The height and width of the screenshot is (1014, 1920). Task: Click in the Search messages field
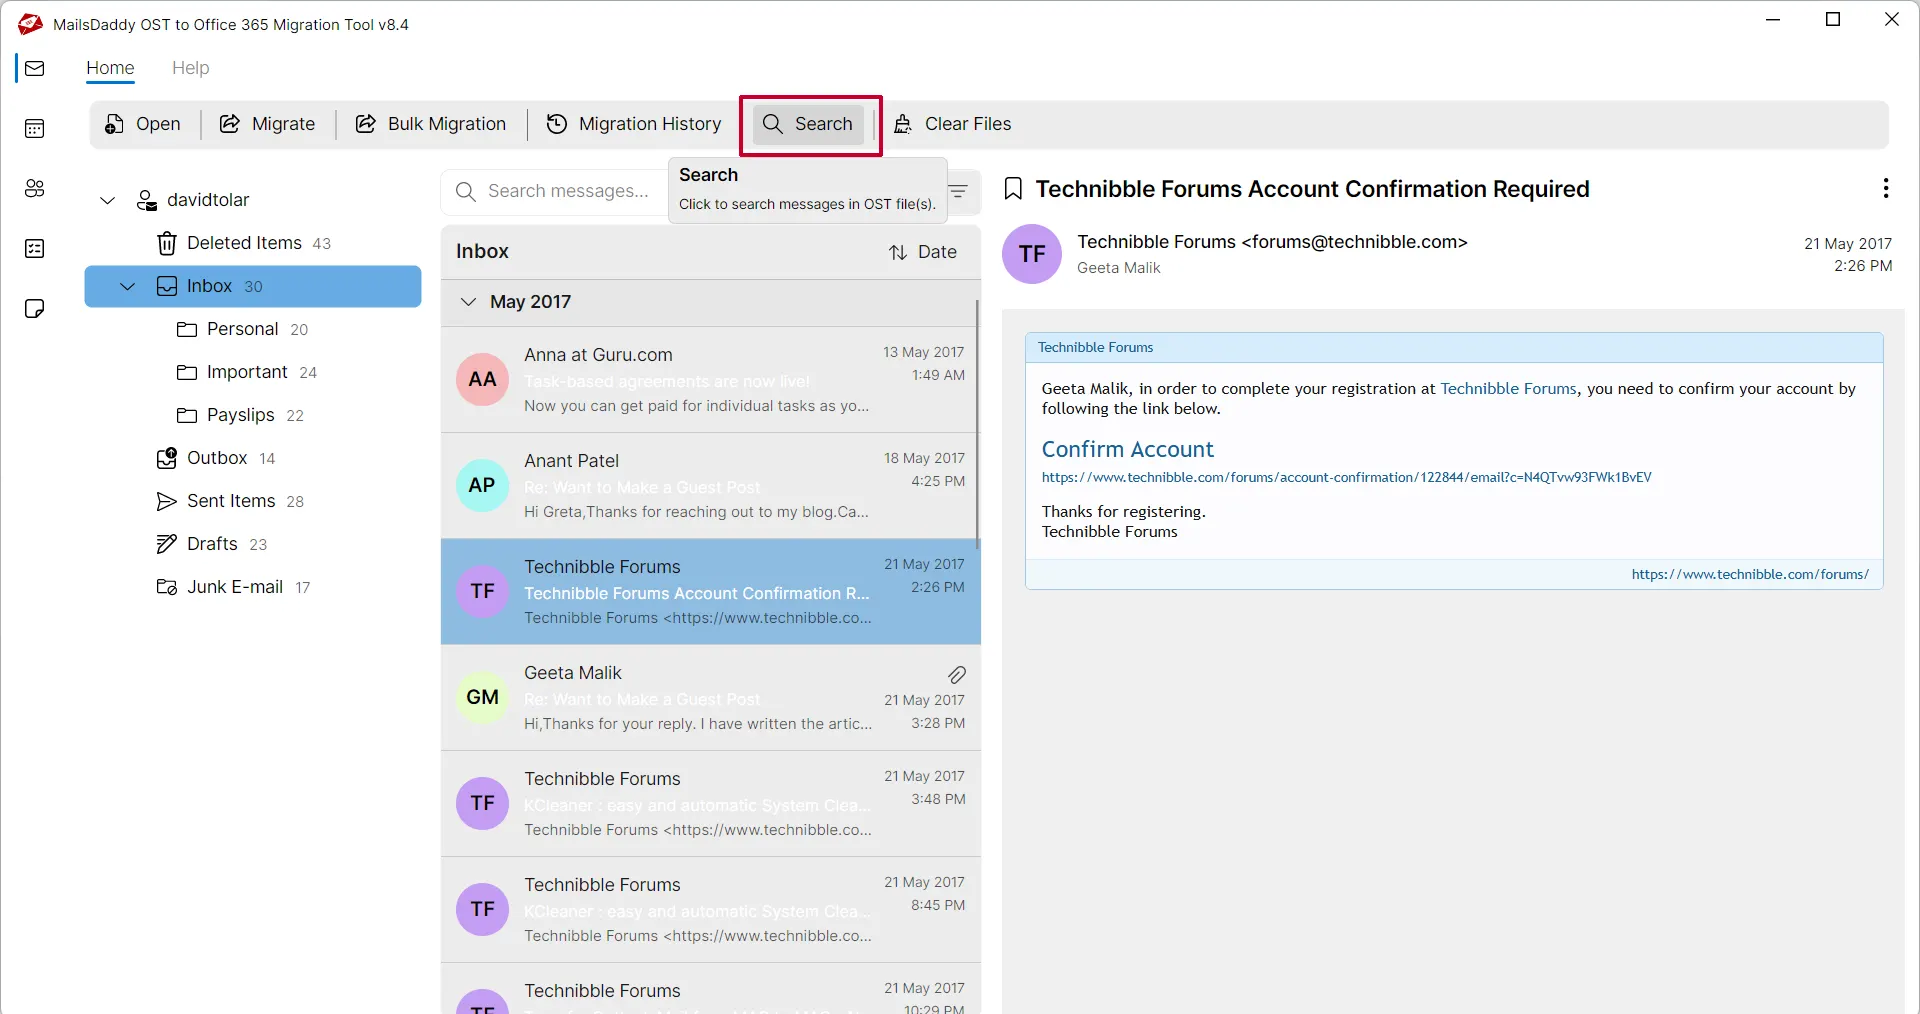566,191
